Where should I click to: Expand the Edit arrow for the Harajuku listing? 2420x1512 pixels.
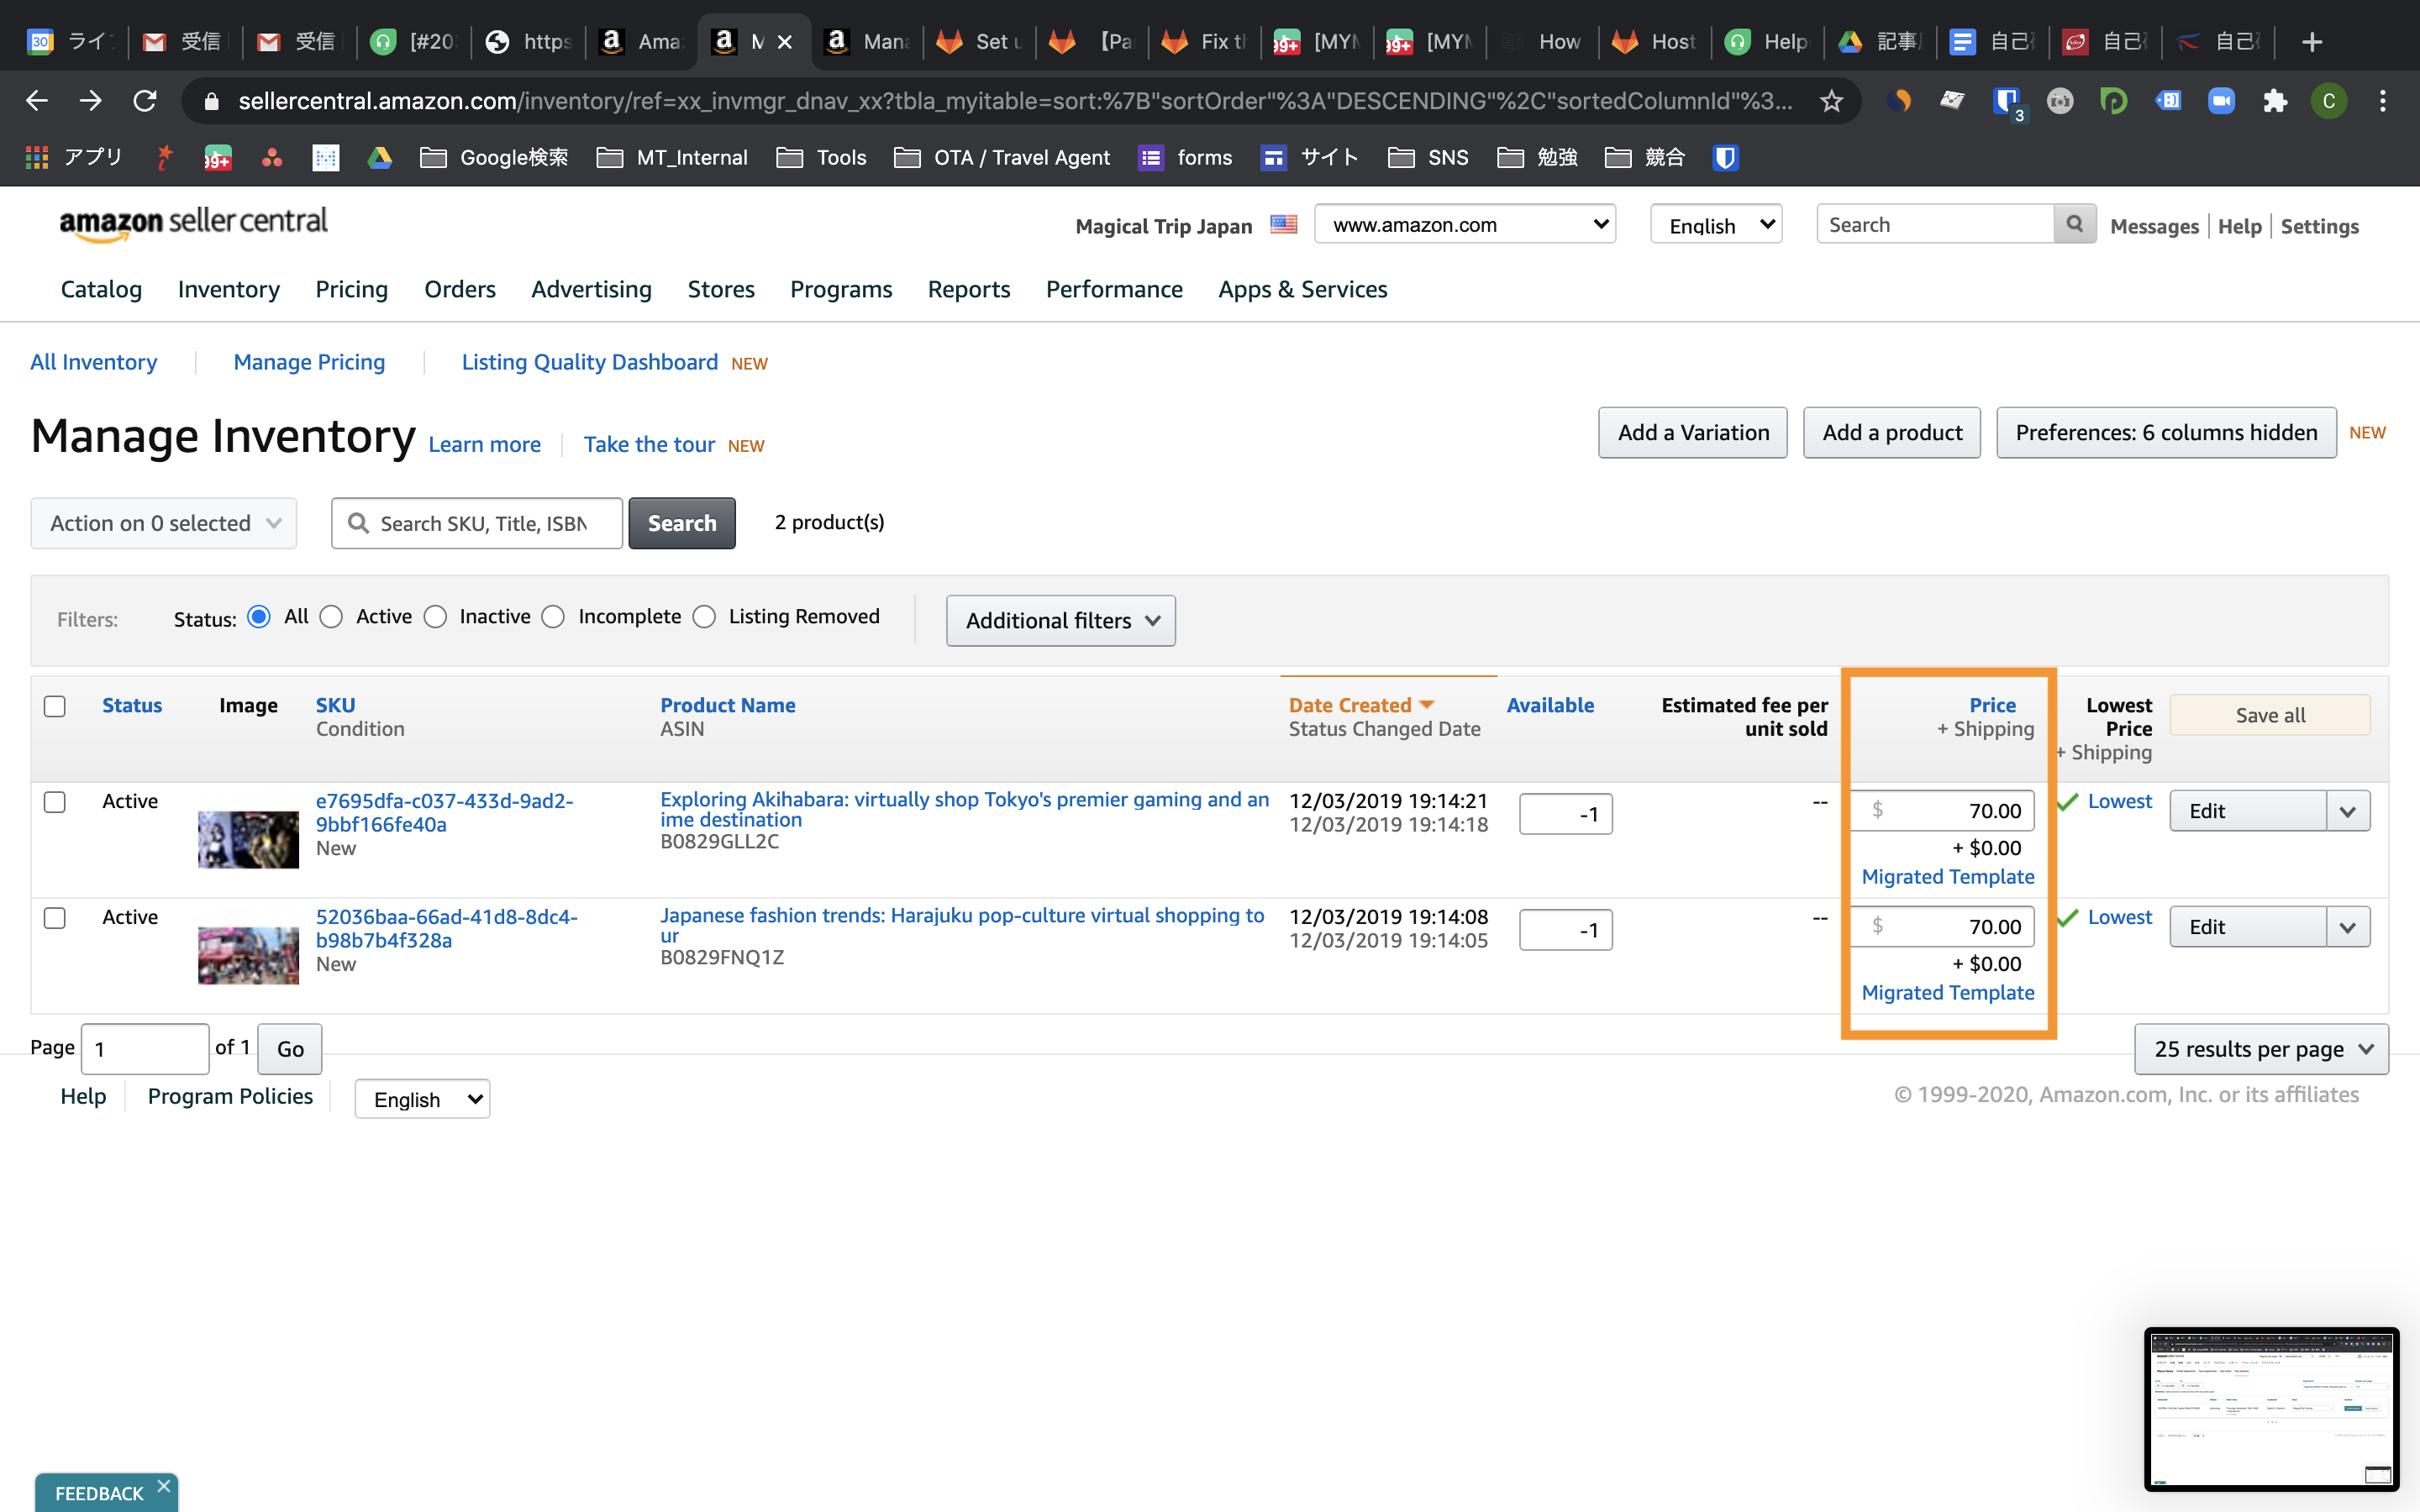pos(2347,927)
